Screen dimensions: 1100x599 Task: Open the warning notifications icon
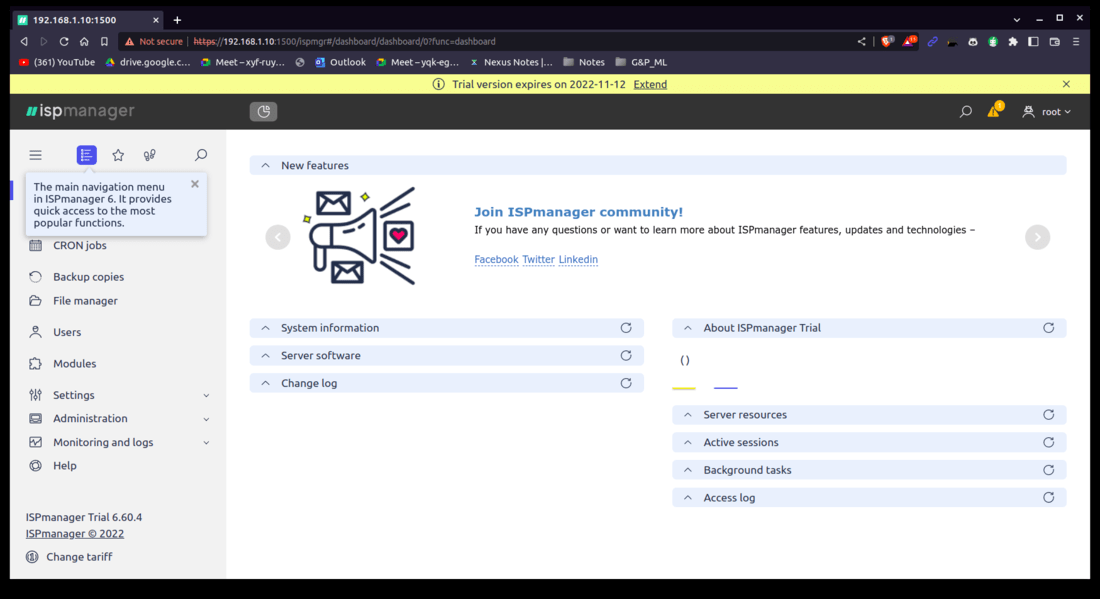[995, 110]
